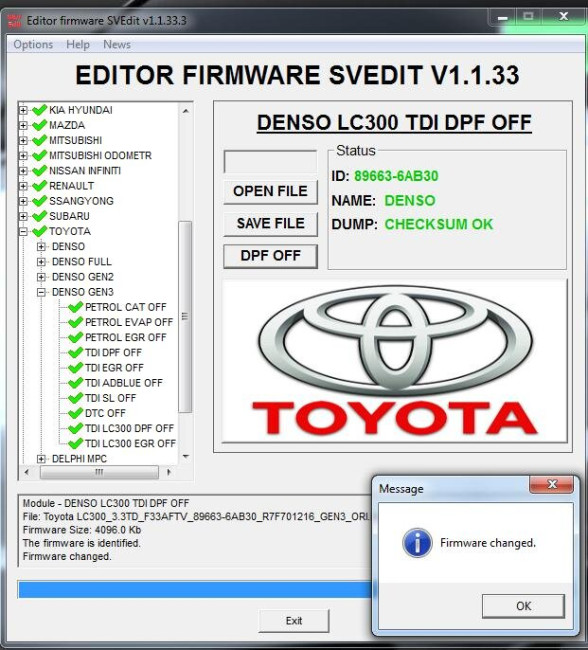Viewport: 588px width, 650px height.
Task: Open the News menu
Action: coord(117,44)
